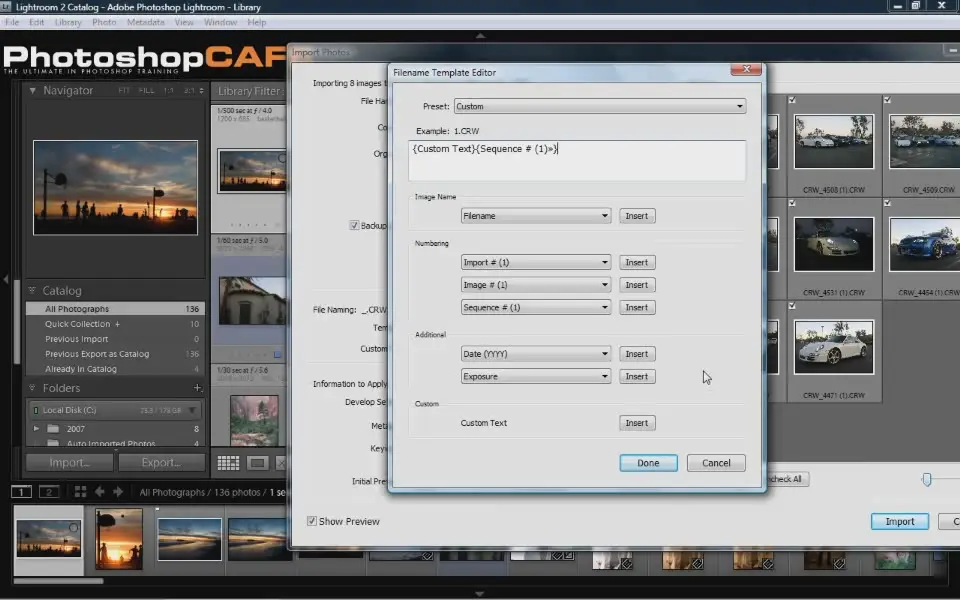
Task: Uncheck the CRW_4531 (1).CRW photo checkbox
Action: [x=792, y=203]
